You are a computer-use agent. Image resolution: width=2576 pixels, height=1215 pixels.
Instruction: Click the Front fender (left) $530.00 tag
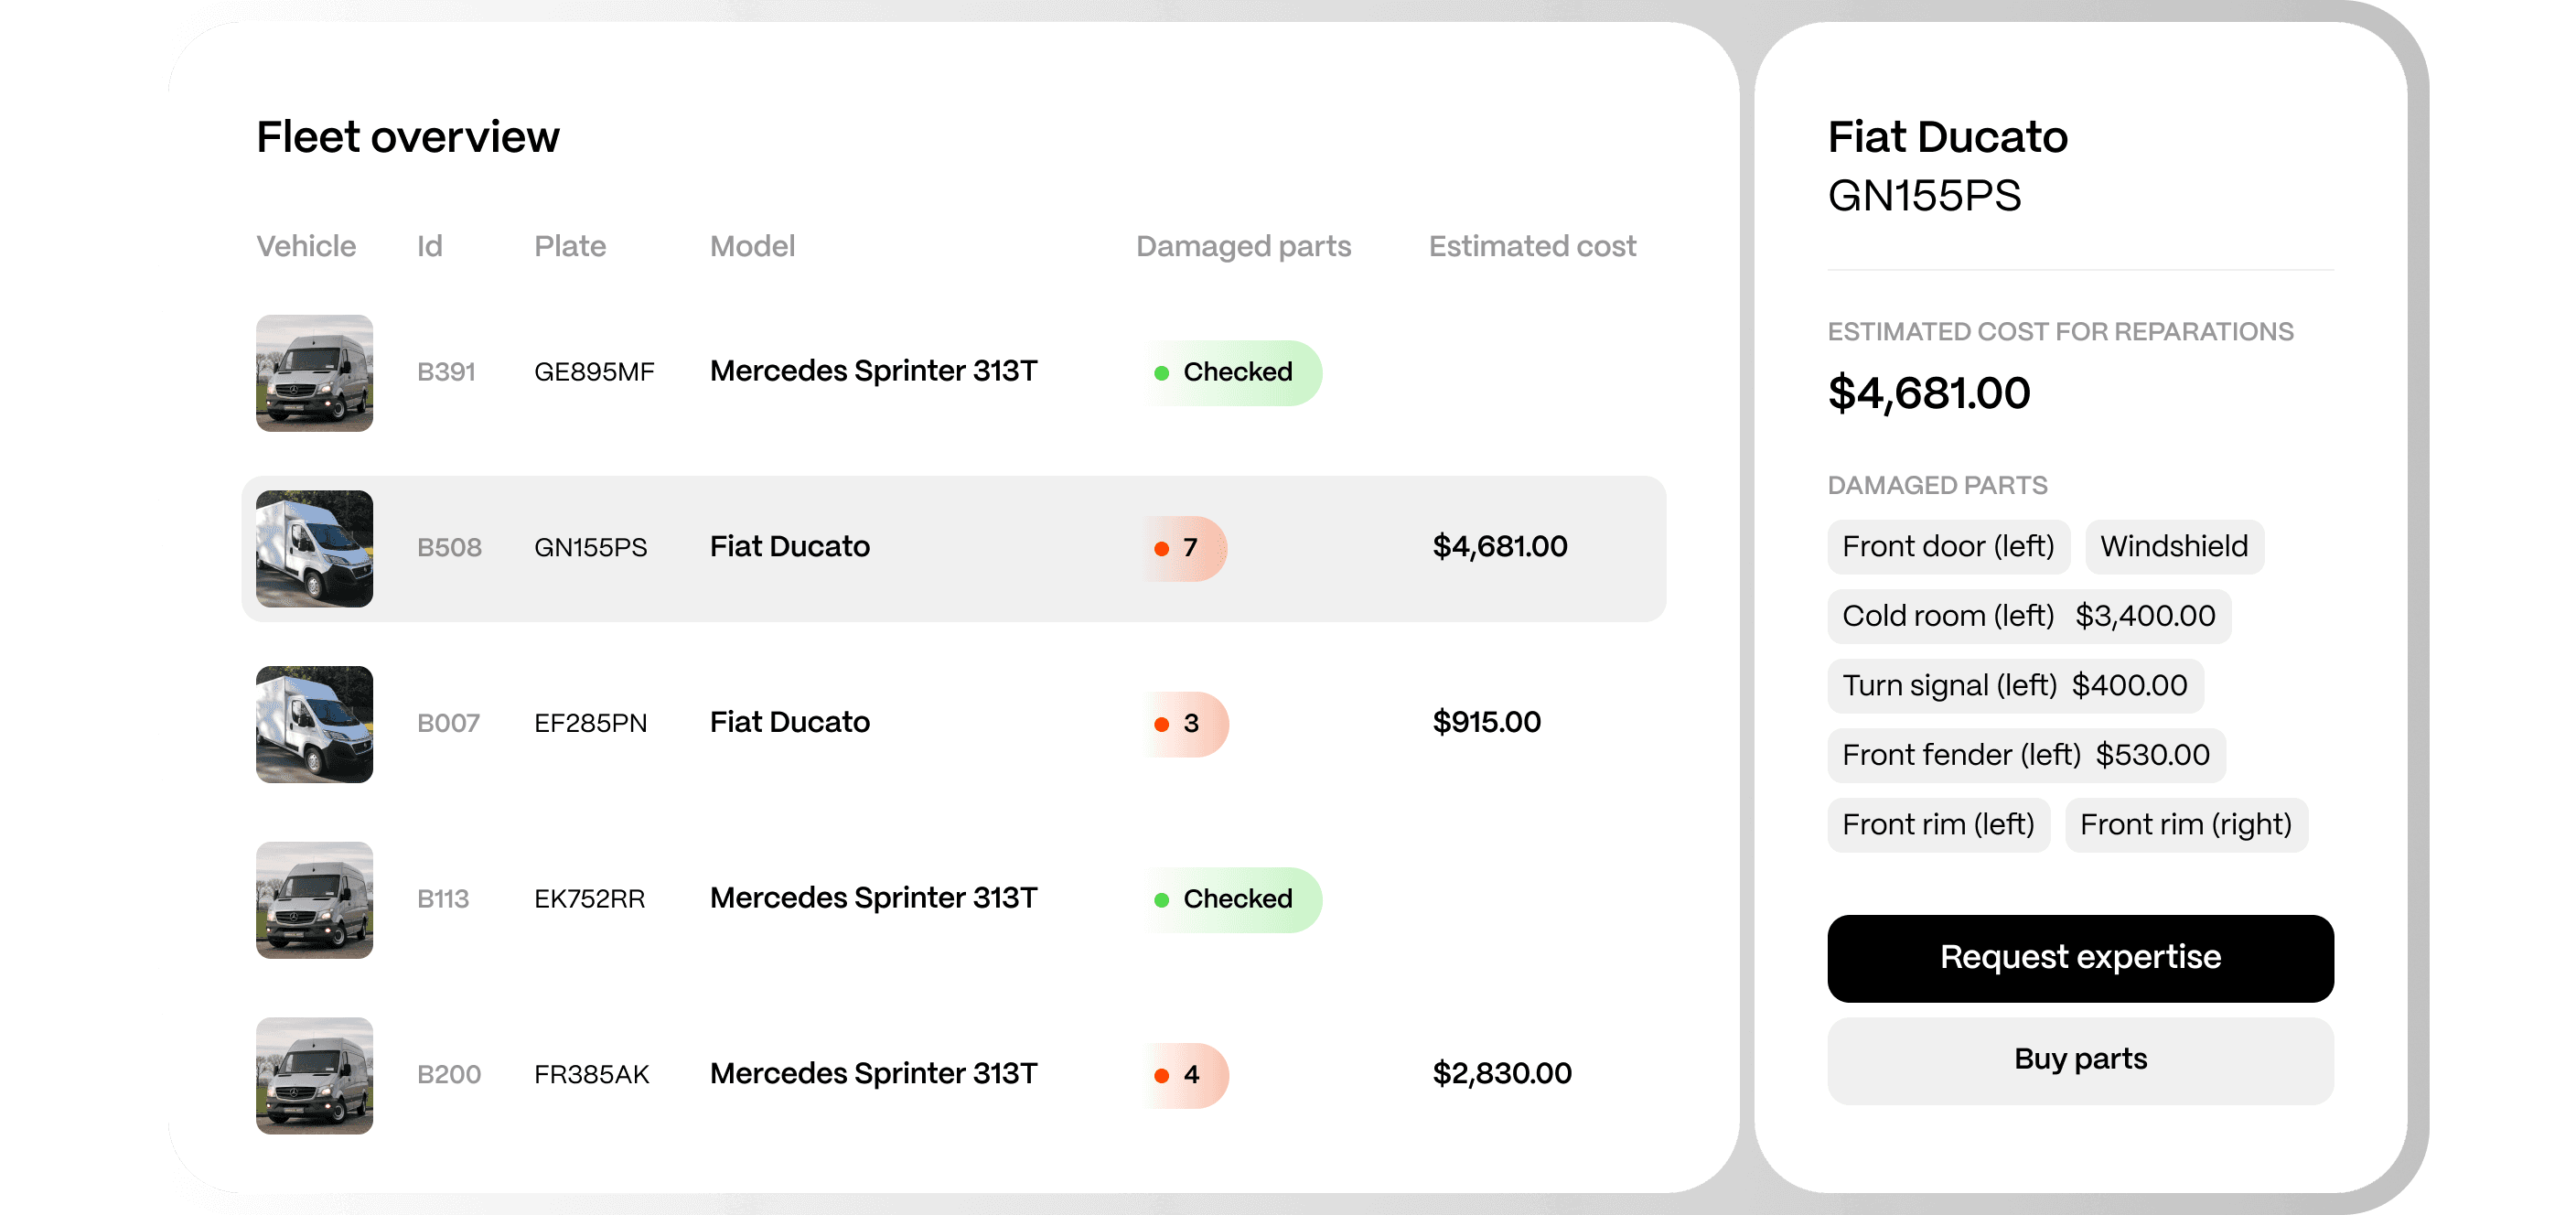[x=2025, y=755]
